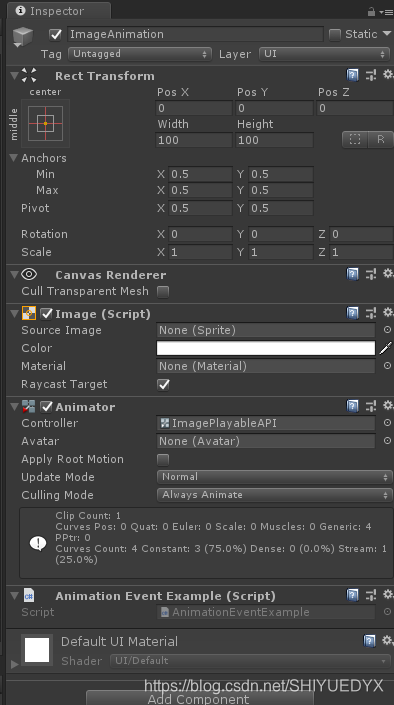This screenshot has height=705, width=394.
Task: Open Default UI Material help icon
Action: tap(369, 640)
